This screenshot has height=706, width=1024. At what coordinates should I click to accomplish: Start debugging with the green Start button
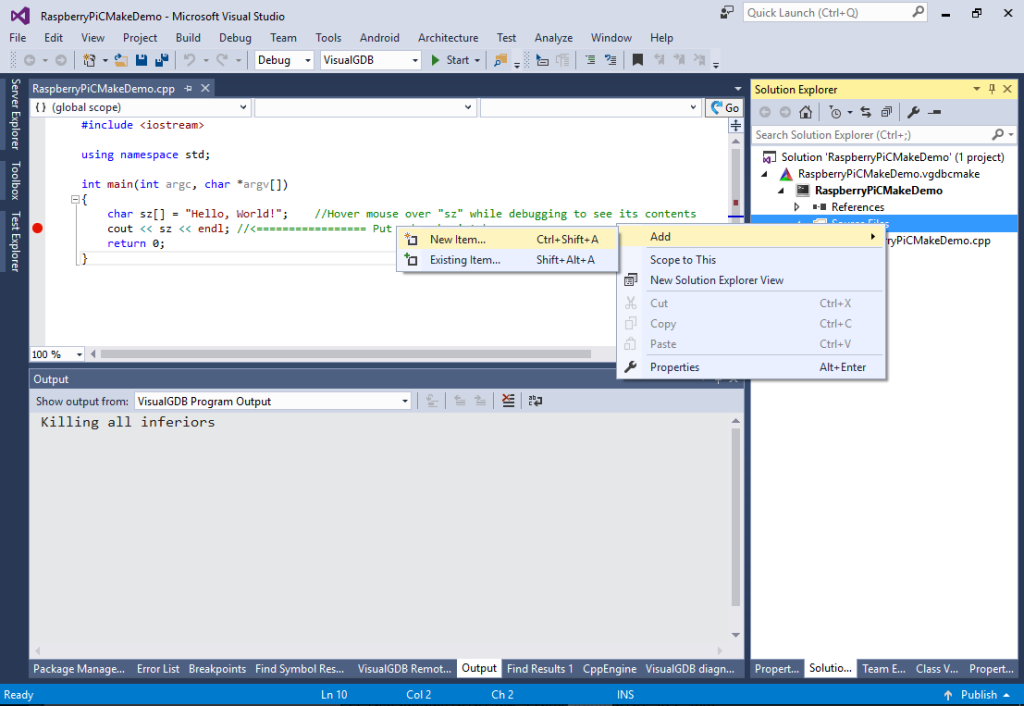[x=452, y=60]
